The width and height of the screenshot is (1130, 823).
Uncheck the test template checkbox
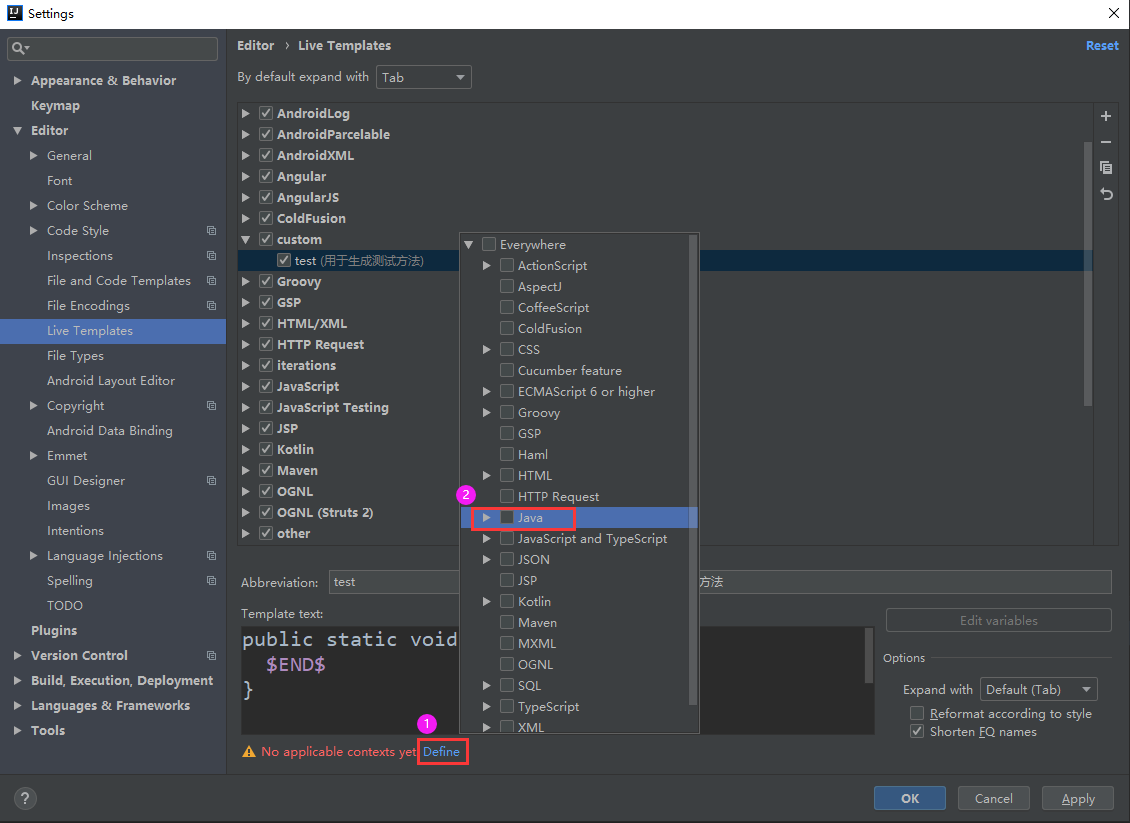[x=284, y=260]
